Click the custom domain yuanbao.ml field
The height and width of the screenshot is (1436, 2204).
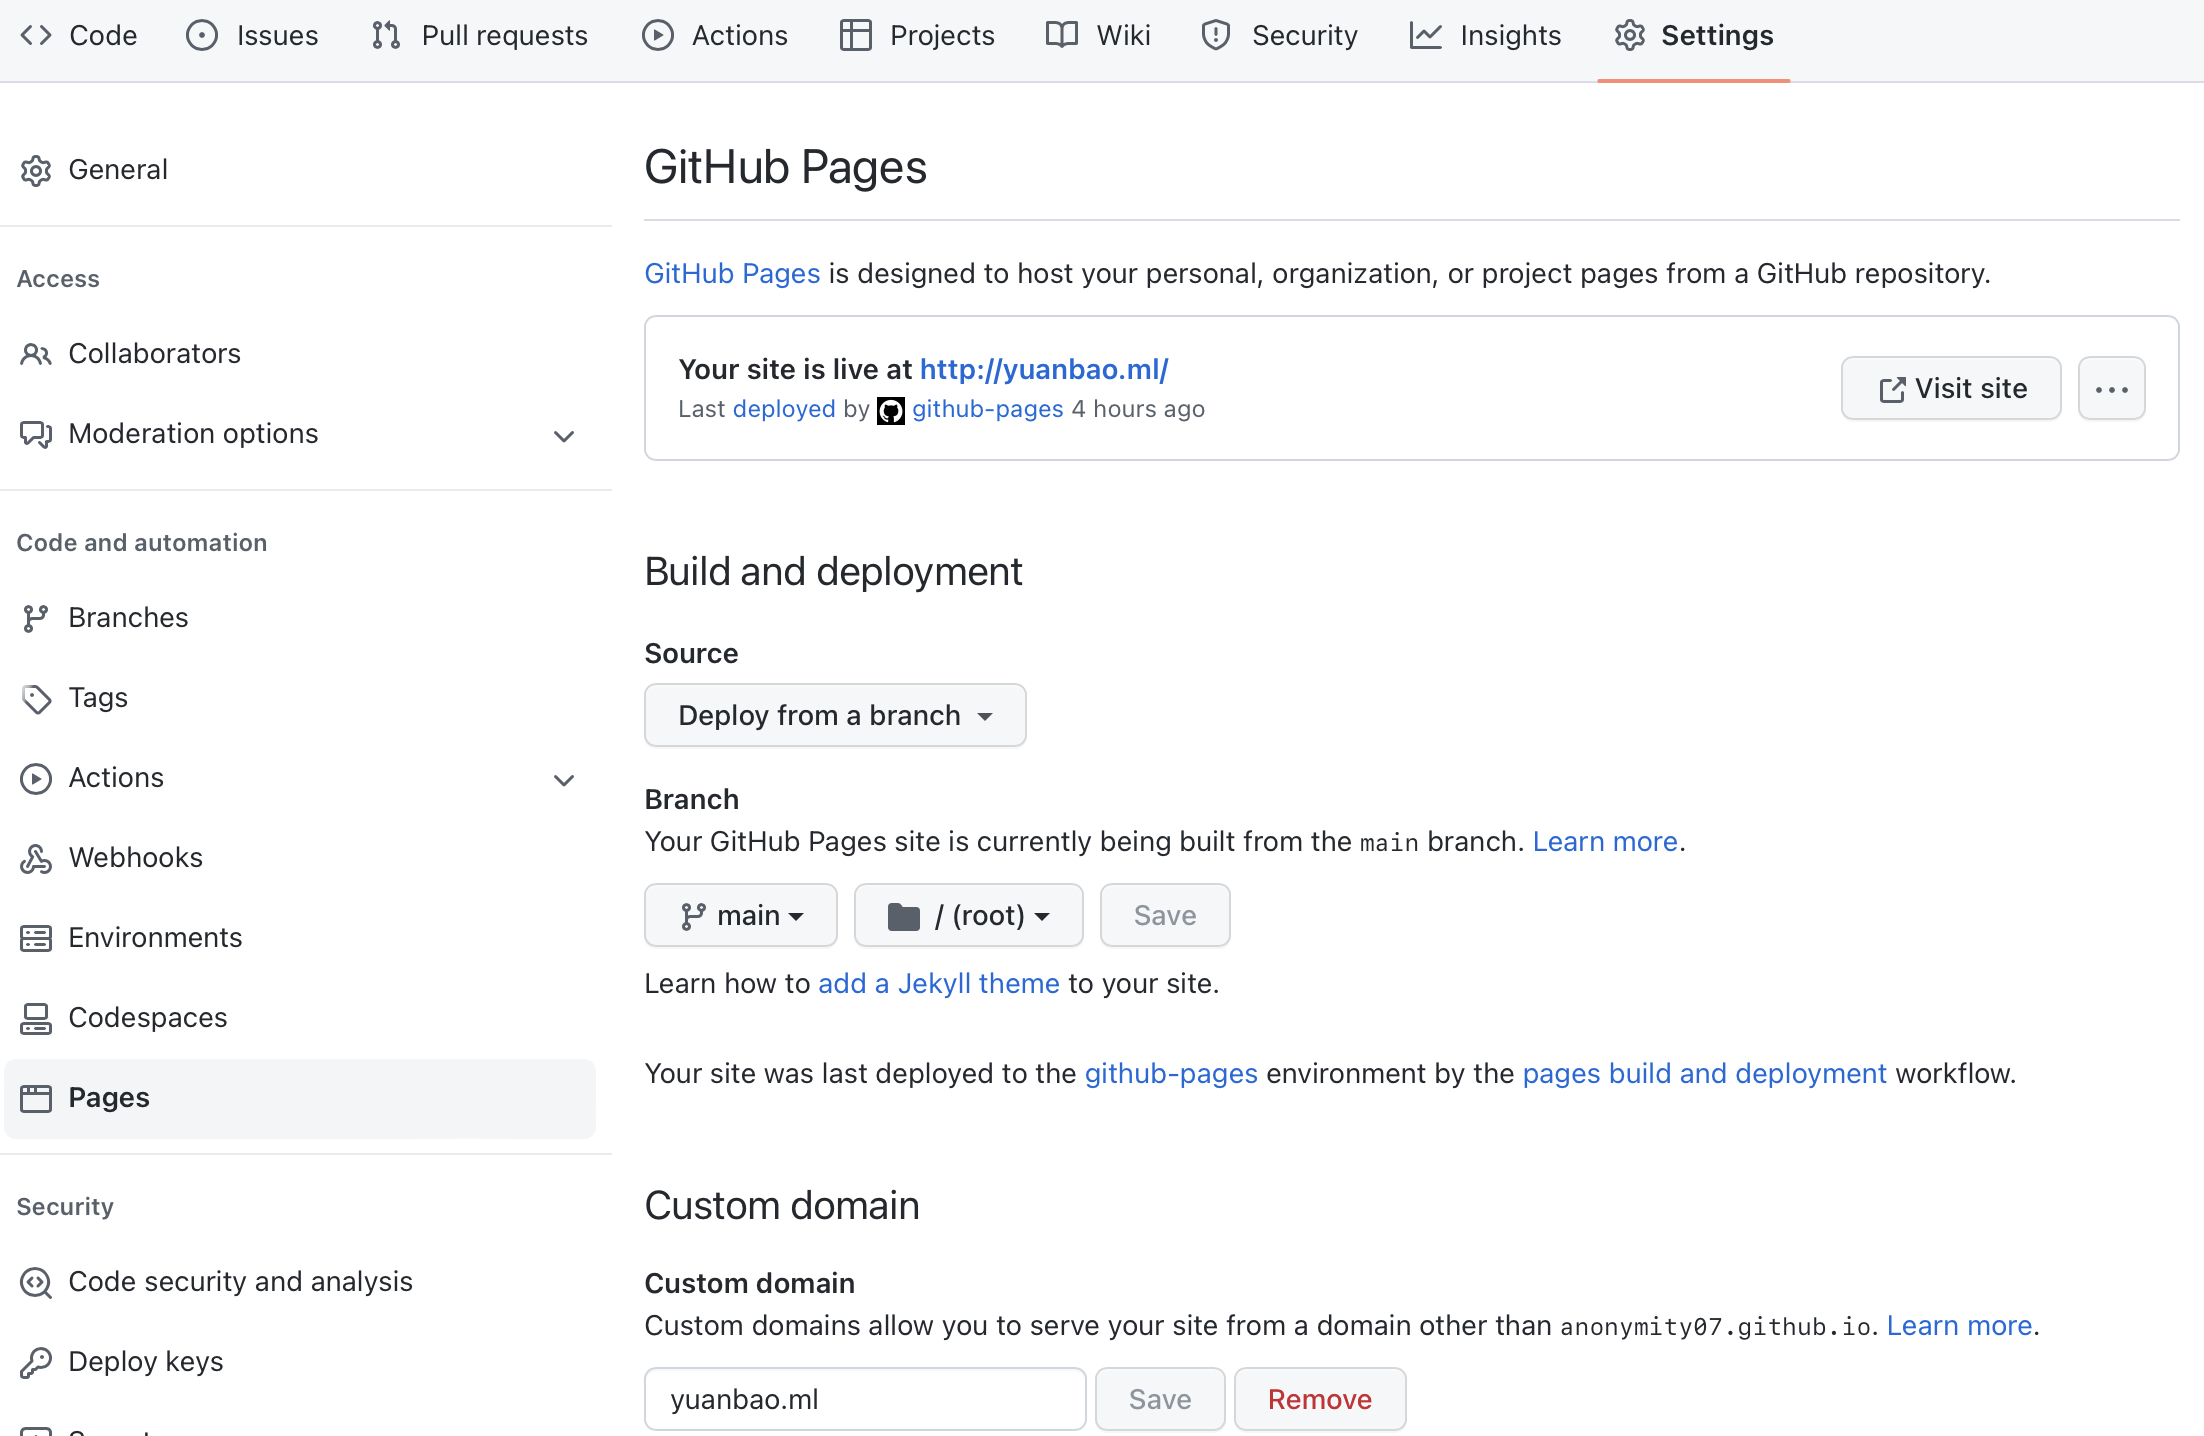[865, 1399]
